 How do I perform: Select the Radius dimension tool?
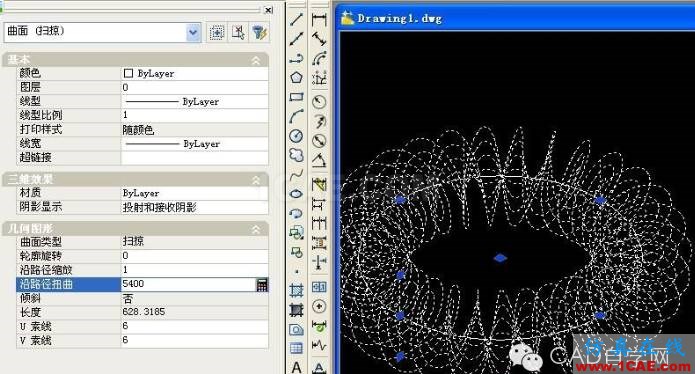pos(319,102)
